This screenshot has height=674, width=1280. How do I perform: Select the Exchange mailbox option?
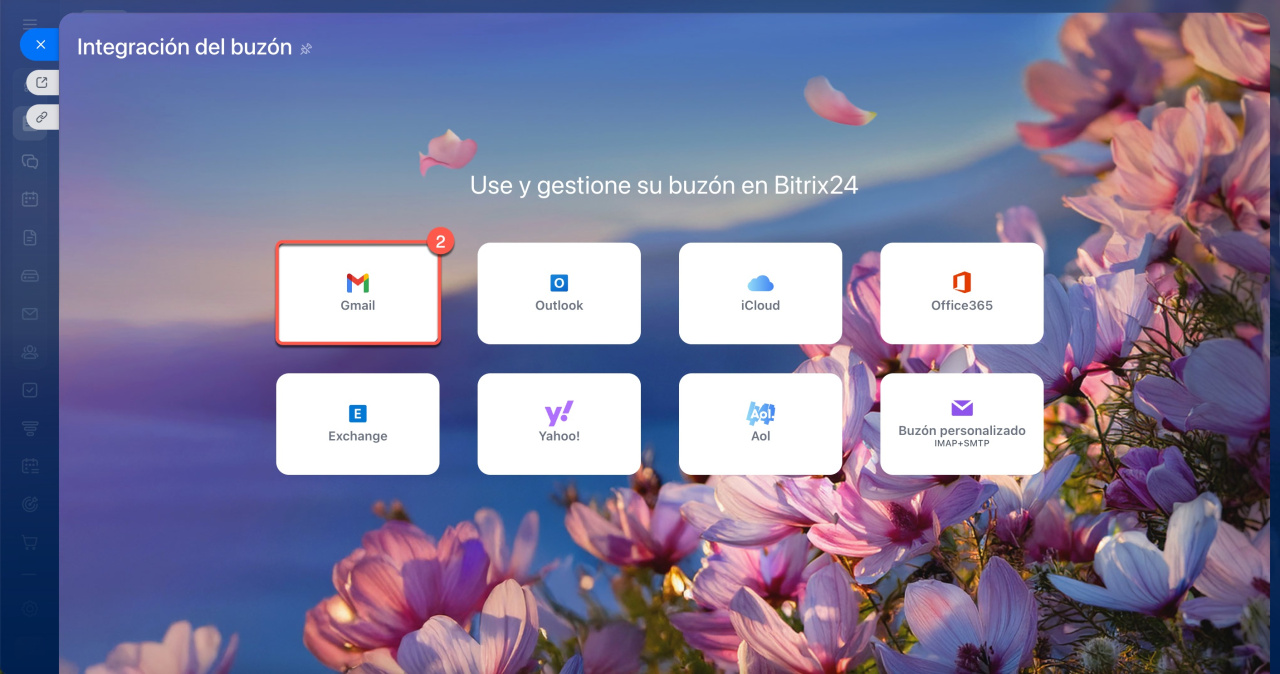[x=357, y=424]
